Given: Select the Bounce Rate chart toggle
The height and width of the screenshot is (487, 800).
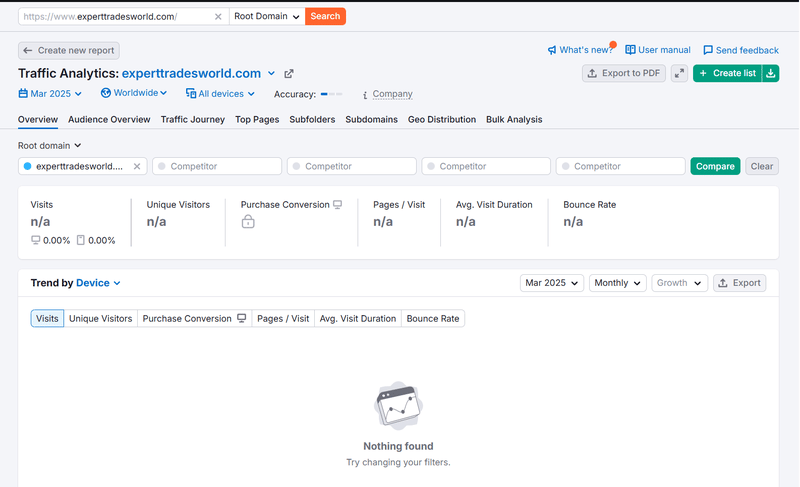Looking at the screenshot, I should 433,319.
